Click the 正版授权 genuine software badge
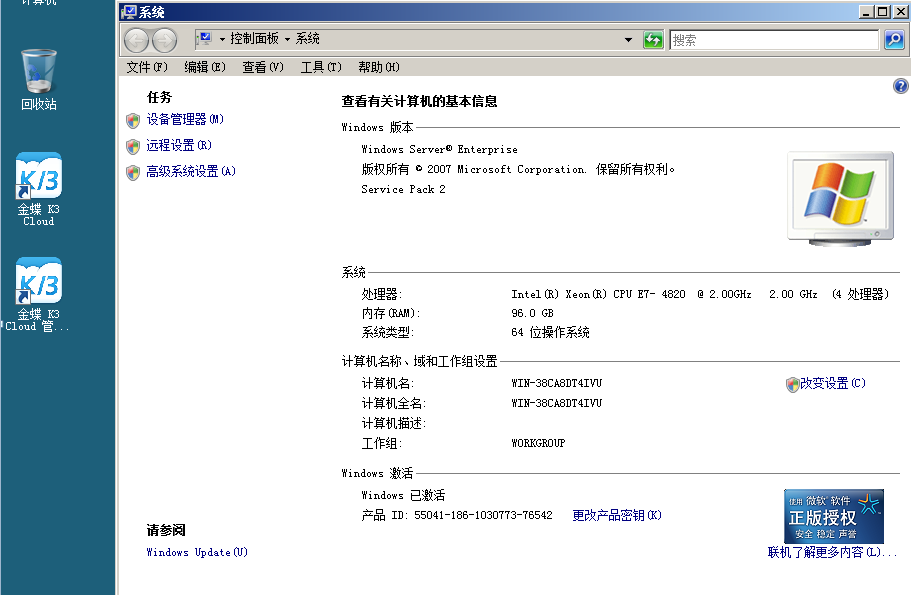 pos(834,516)
